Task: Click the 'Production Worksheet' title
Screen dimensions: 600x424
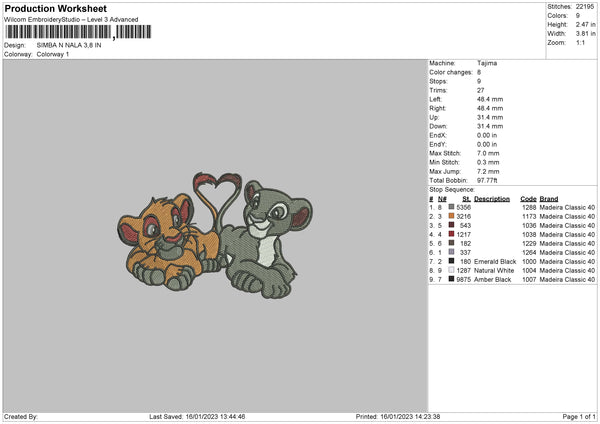Action: click(55, 8)
